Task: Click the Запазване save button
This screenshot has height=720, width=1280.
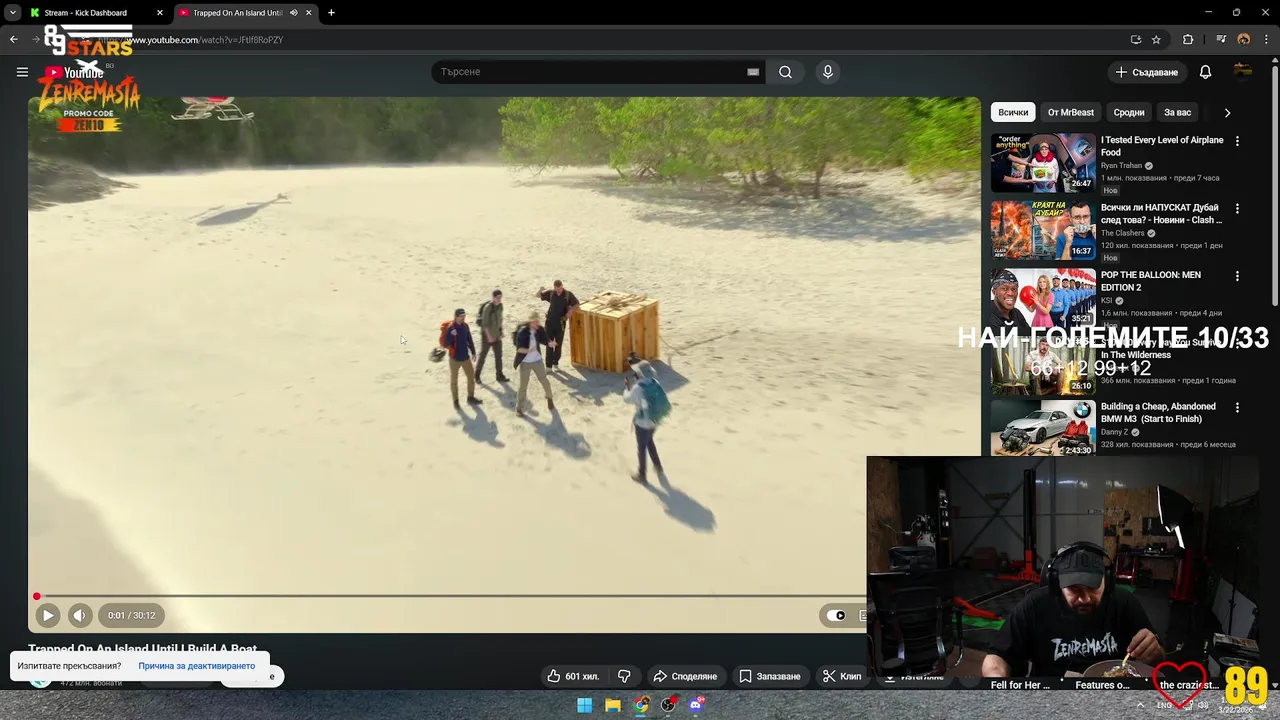Action: (770, 676)
